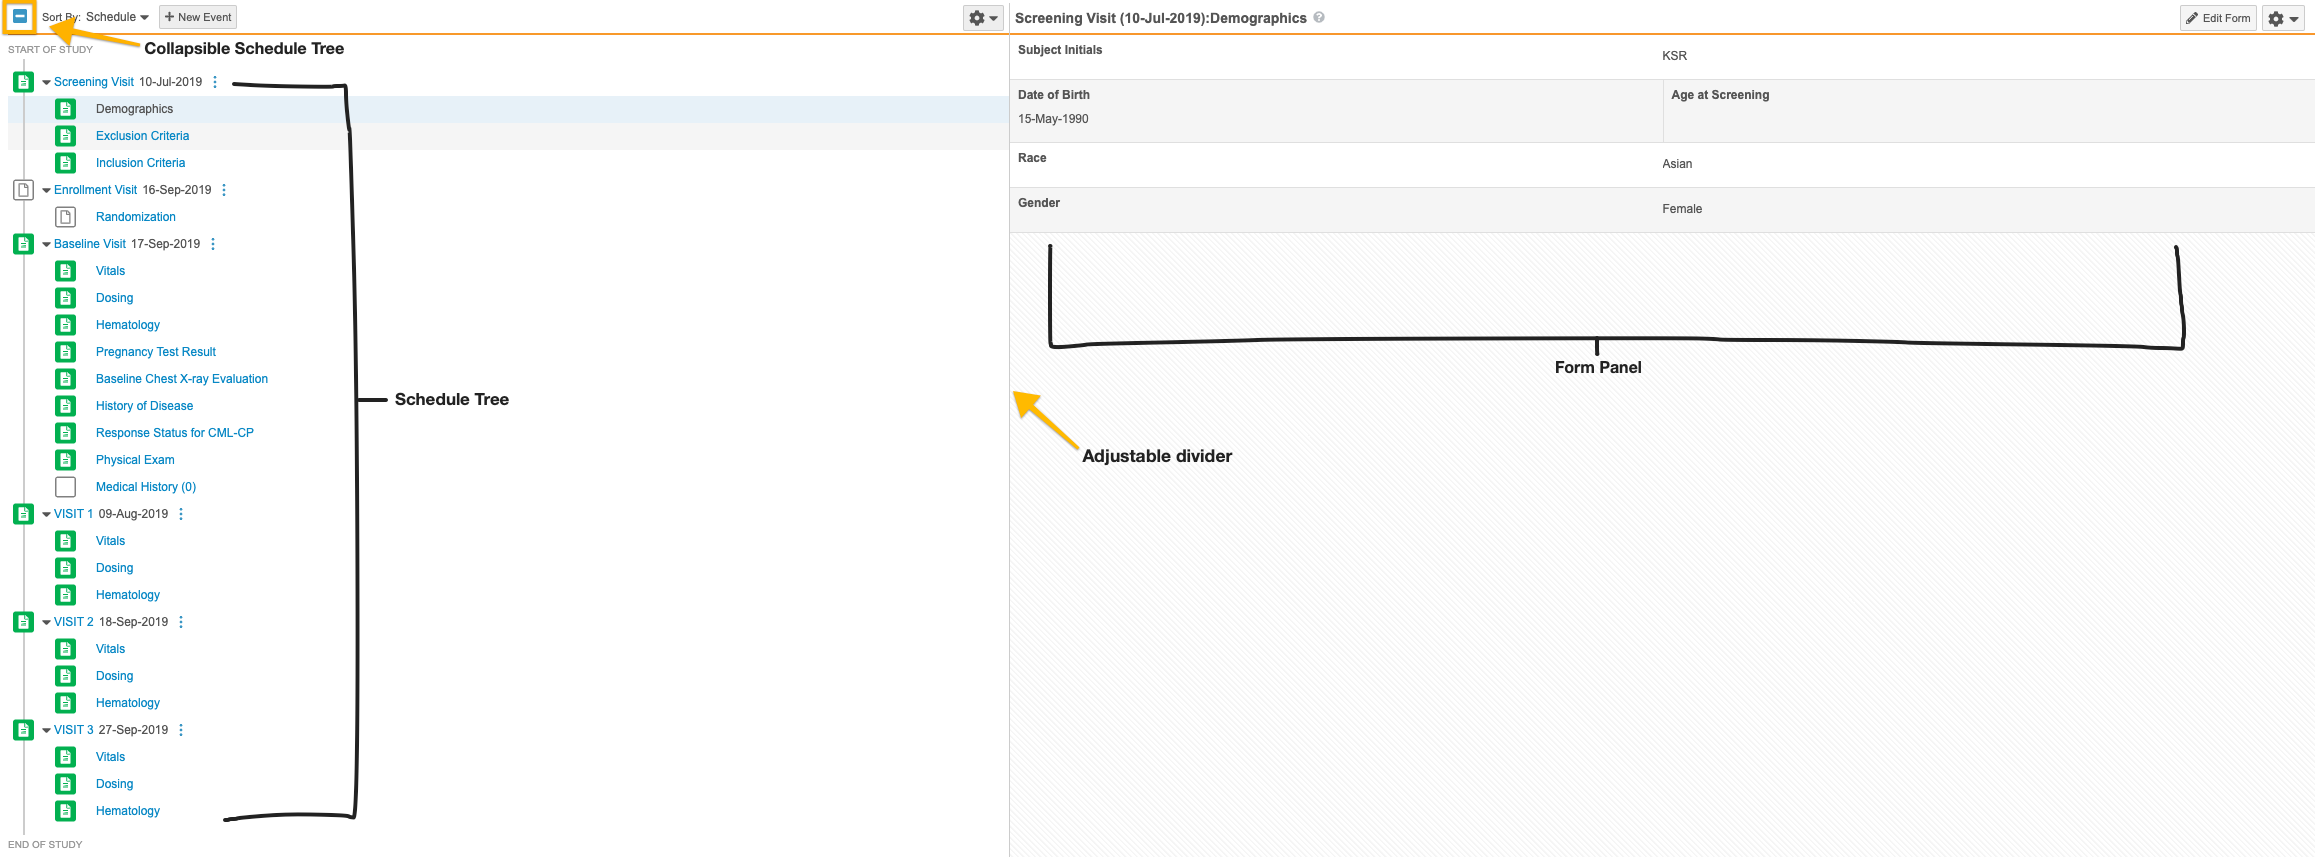Click the green status icon for Baseline Visit
This screenshot has height=857, width=2315.
coord(23,244)
